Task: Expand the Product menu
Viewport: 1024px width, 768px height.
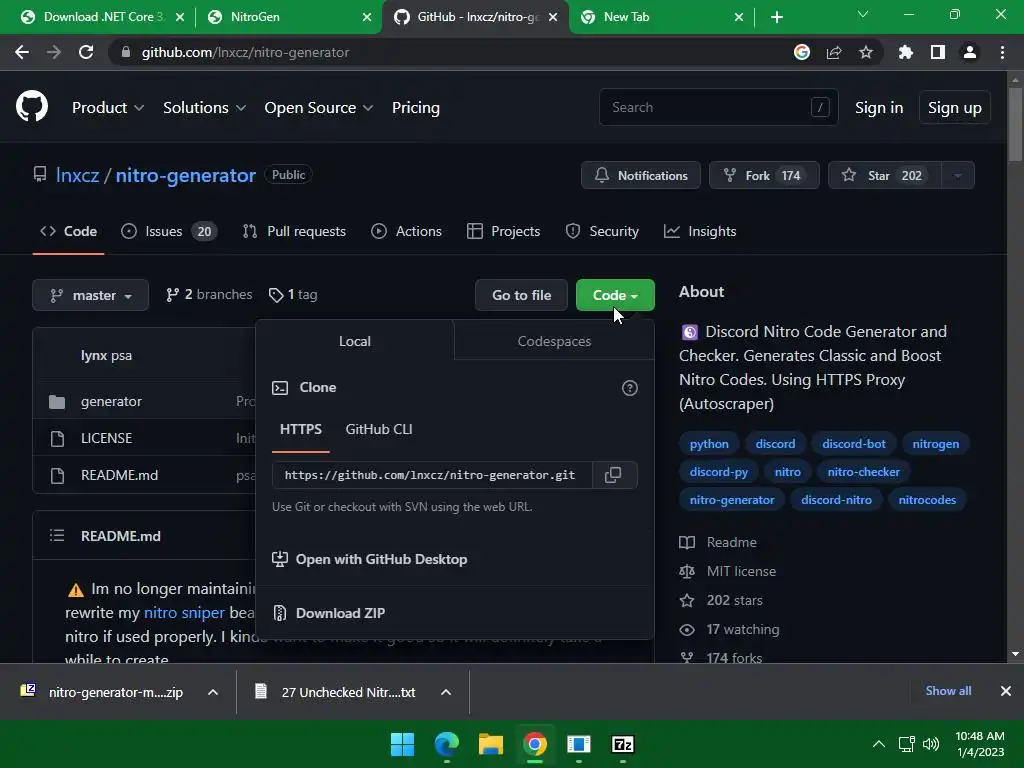Action: pyautogui.click(x=108, y=108)
